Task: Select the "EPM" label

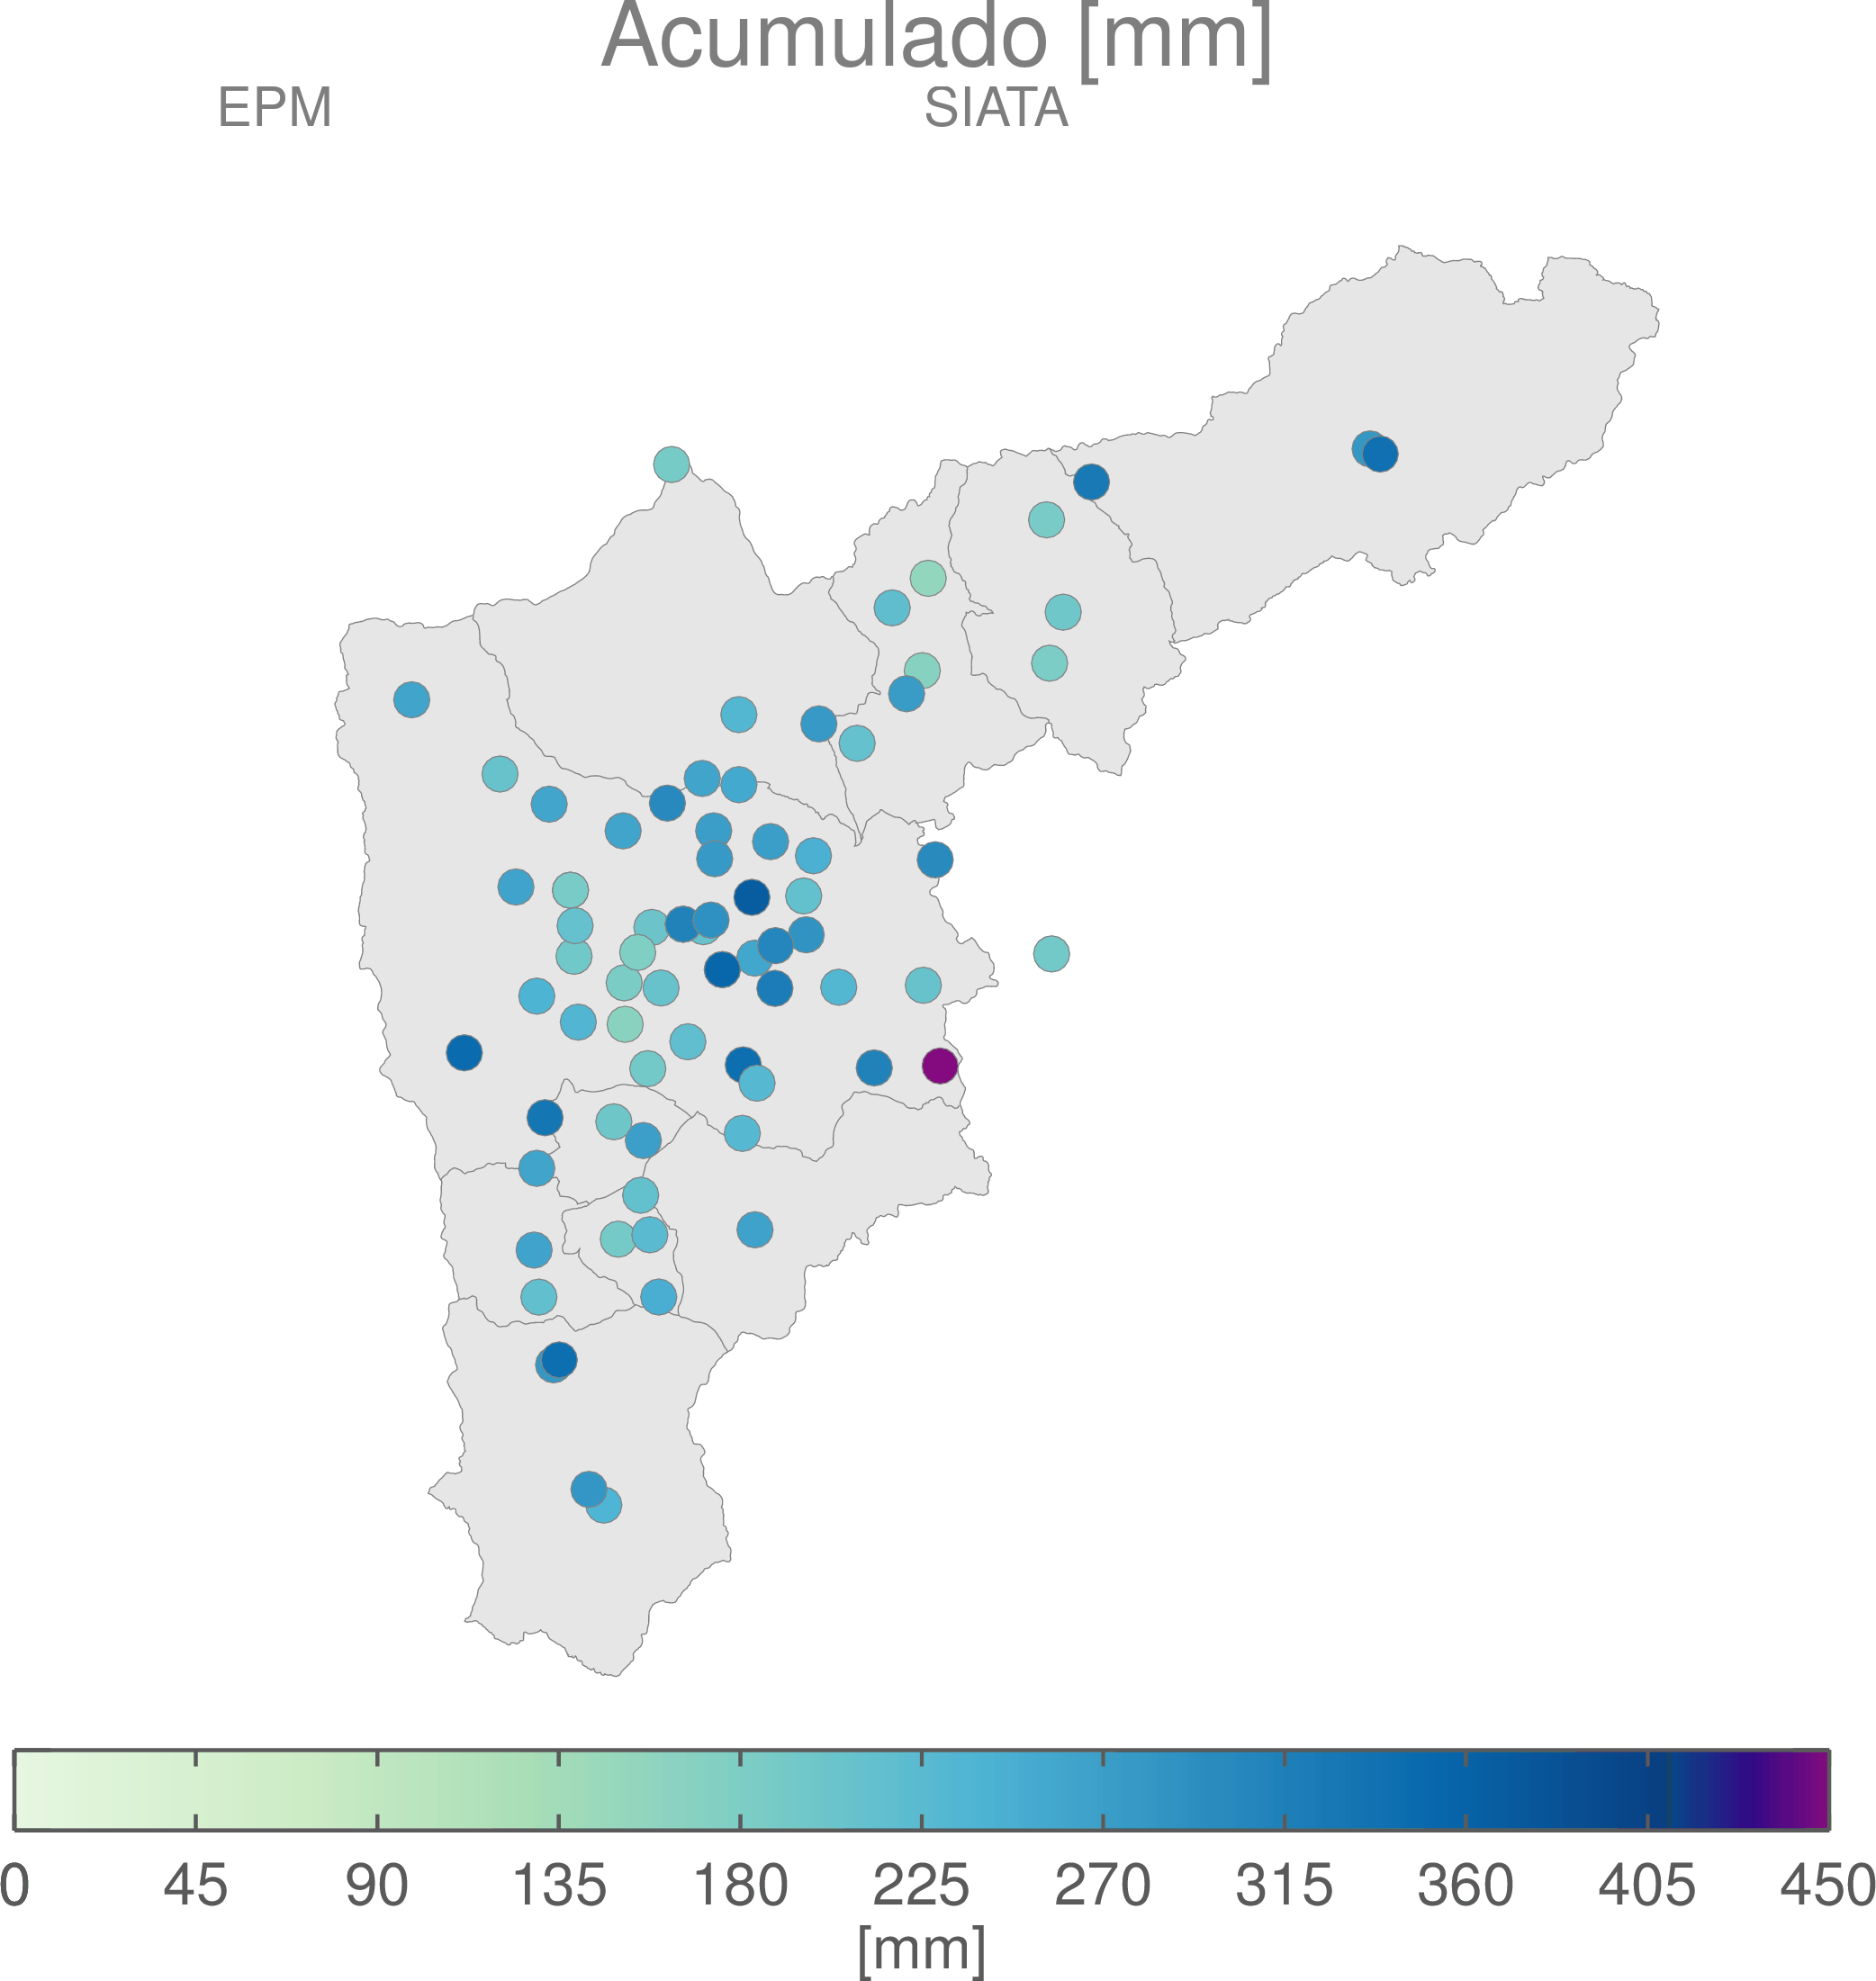Action: pyautogui.click(x=275, y=108)
